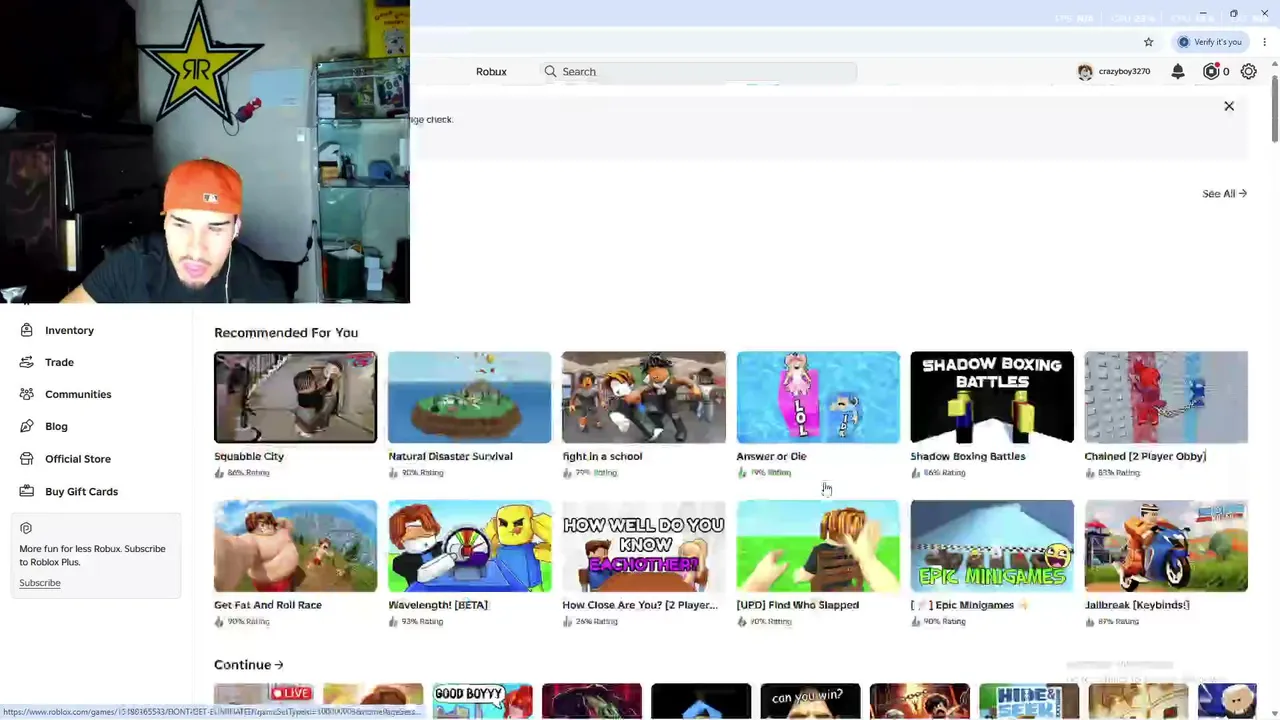Screen dimensions: 1280x720
Task: Click the crazyboy3270 avatar picture
Action: click(x=1085, y=72)
